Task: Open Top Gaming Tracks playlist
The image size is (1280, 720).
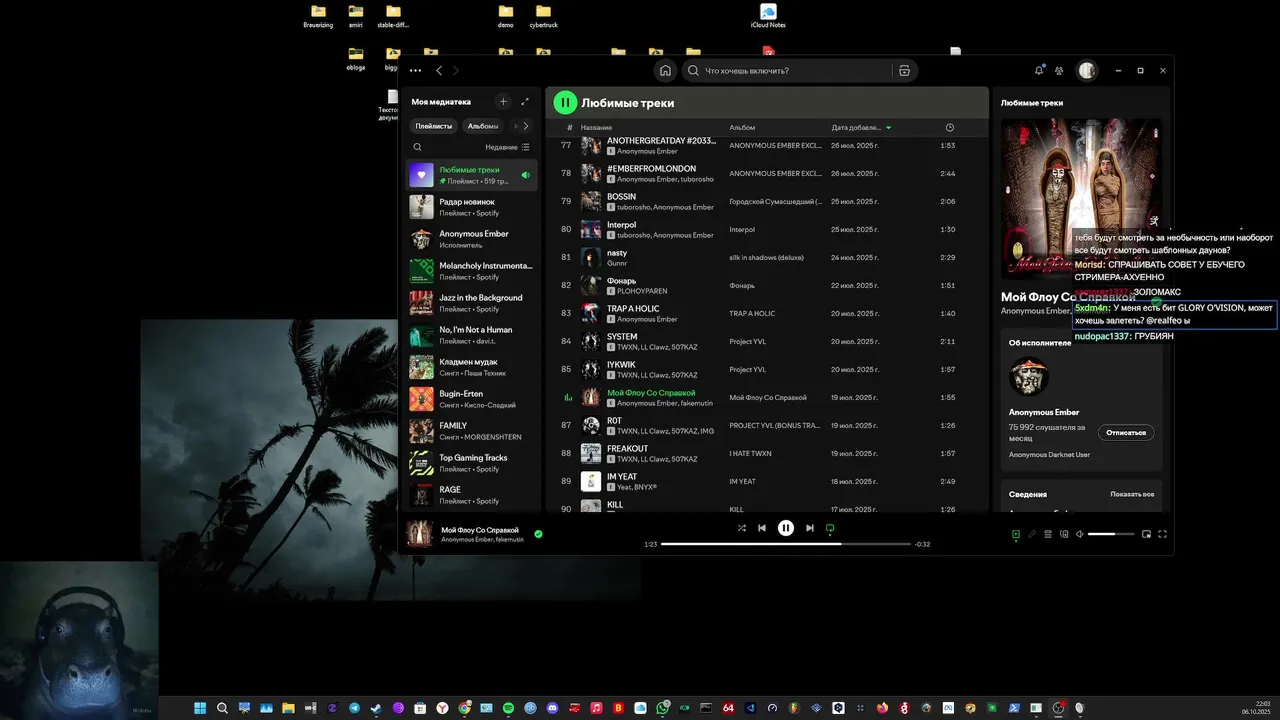Action: pyautogui.click(x=472, y=463)
